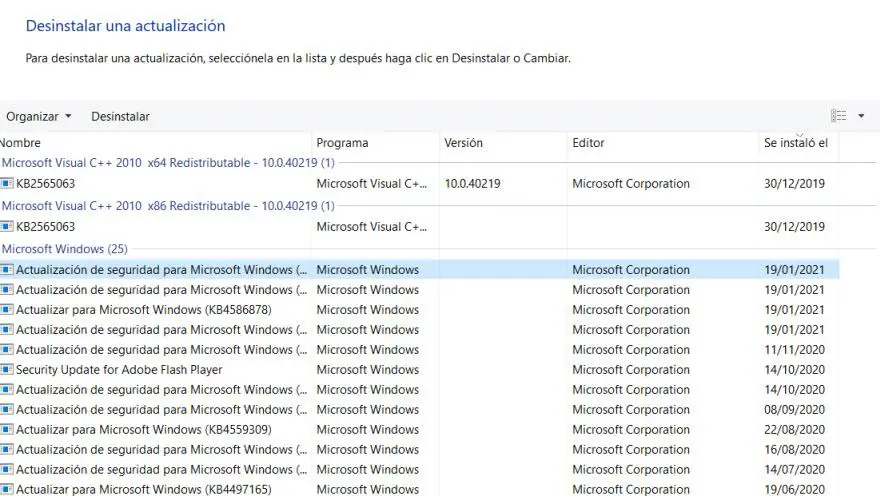Sort updates by the Versión column header
This screenshot has width=880, height=496.
(x=463, y=143)
